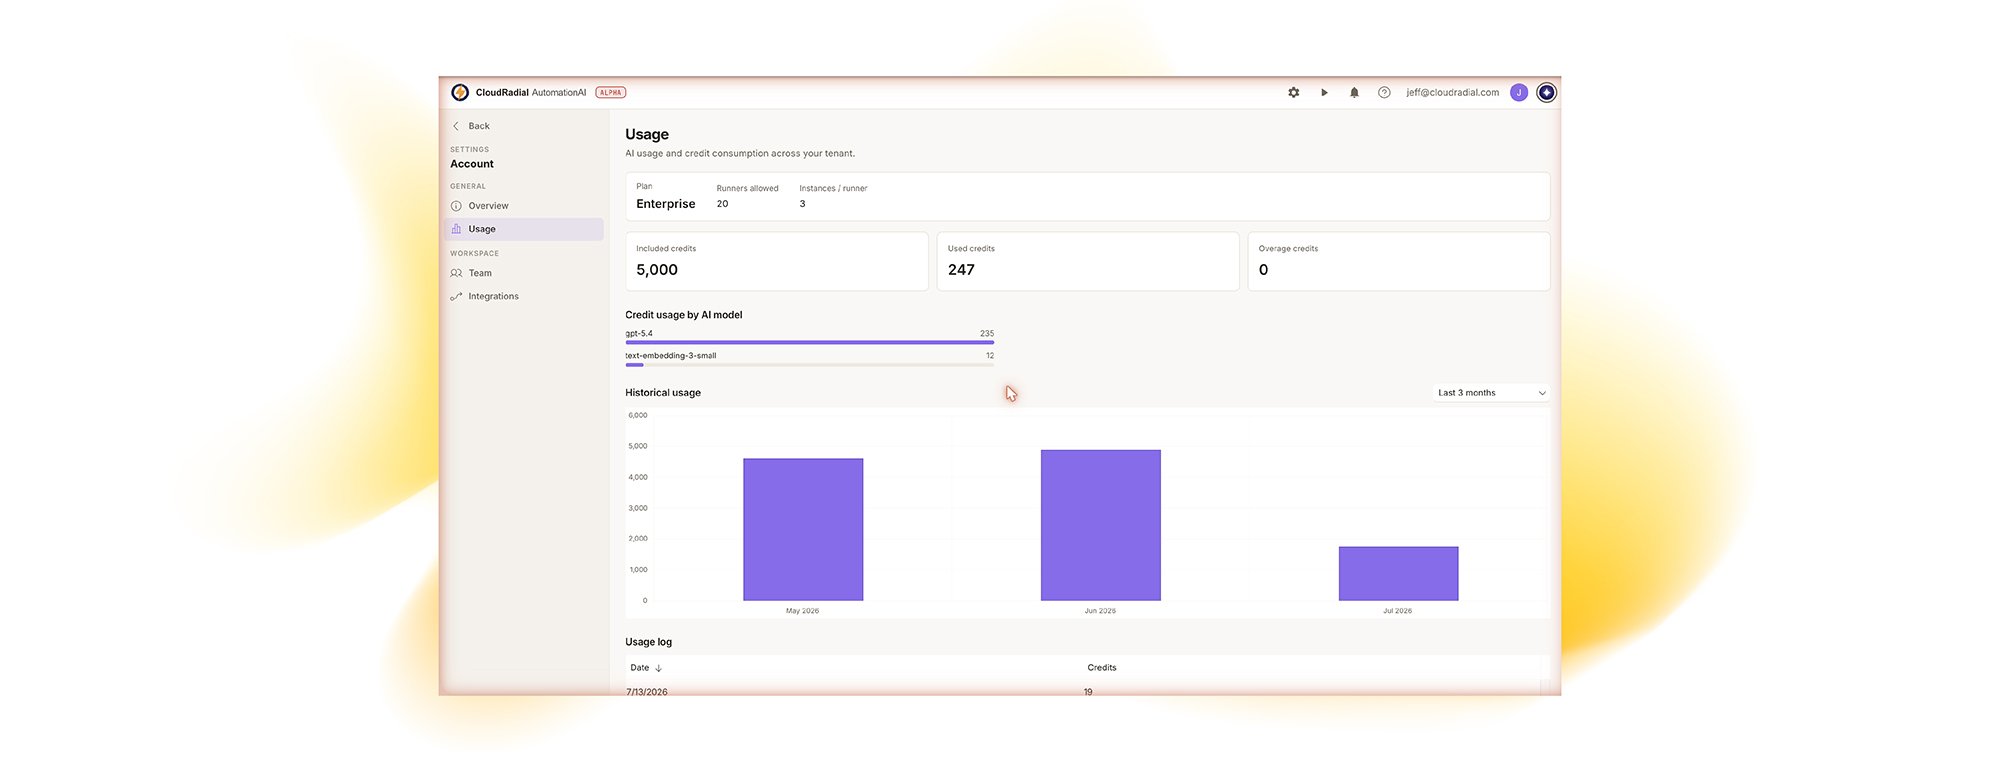Open notifications bell icon
This screenshot has height=772, width=2000.
(1354, 92)
